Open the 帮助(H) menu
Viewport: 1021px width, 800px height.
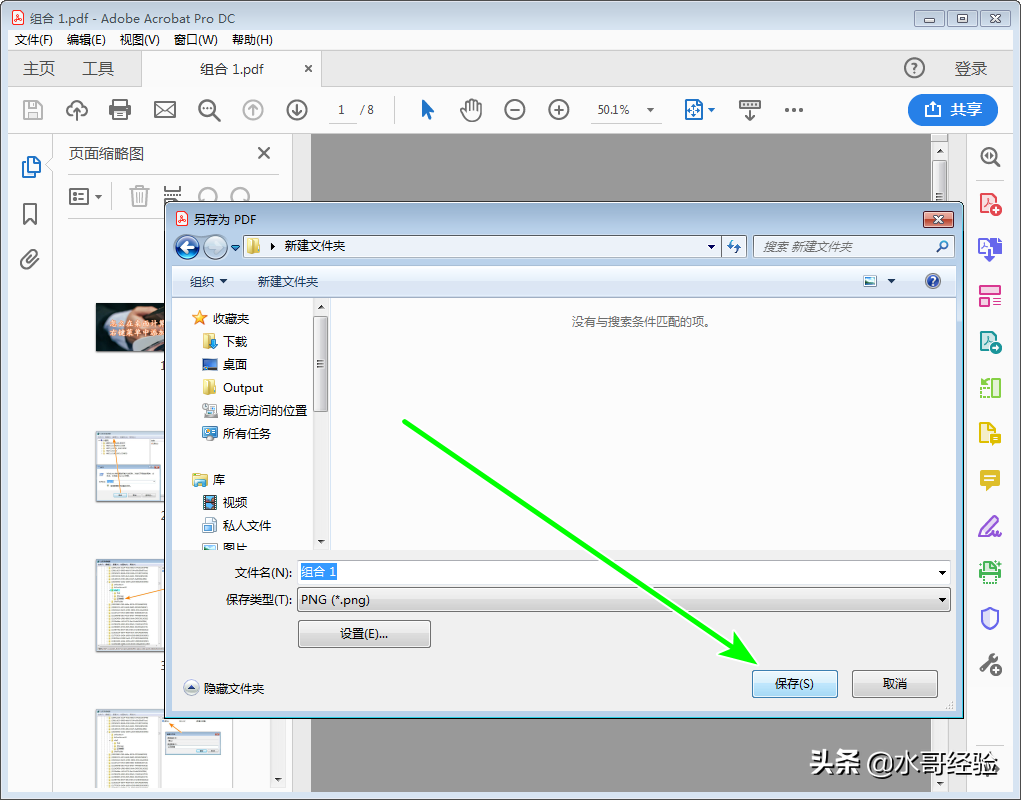pyautogui.click(x=252, y=40)
